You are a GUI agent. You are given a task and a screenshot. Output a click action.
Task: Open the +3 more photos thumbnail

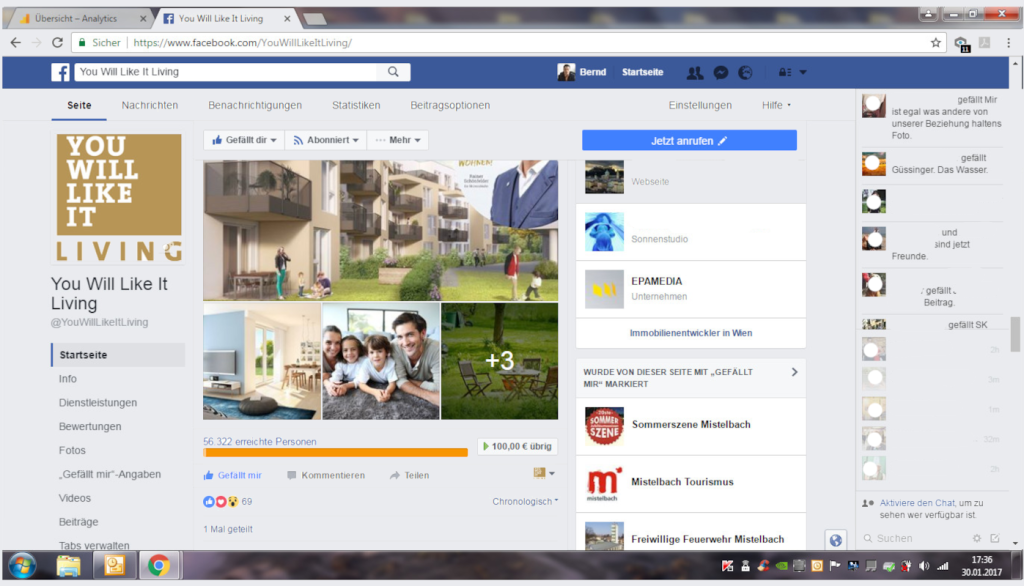(499, 361)
